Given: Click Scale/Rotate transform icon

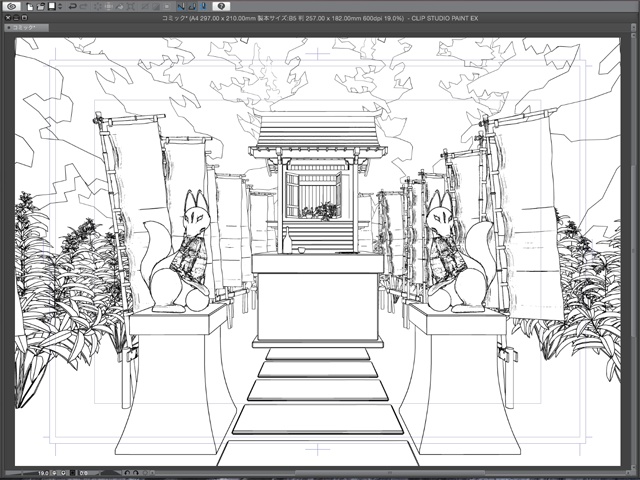Looking at the screenshot, I should coord(131,7).
